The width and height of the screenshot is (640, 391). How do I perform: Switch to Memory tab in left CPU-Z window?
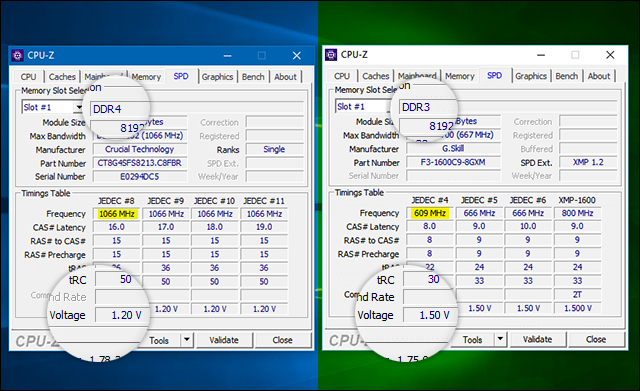coord(146,77)
